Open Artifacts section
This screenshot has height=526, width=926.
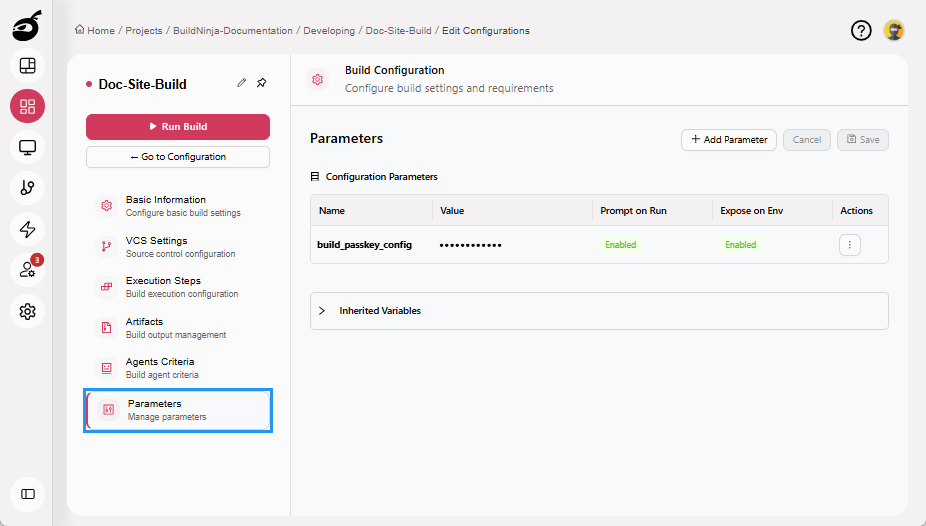pos(178,328)
